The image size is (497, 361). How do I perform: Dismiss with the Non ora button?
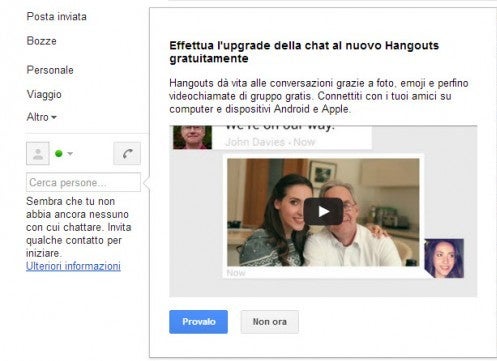click(270, 322)
